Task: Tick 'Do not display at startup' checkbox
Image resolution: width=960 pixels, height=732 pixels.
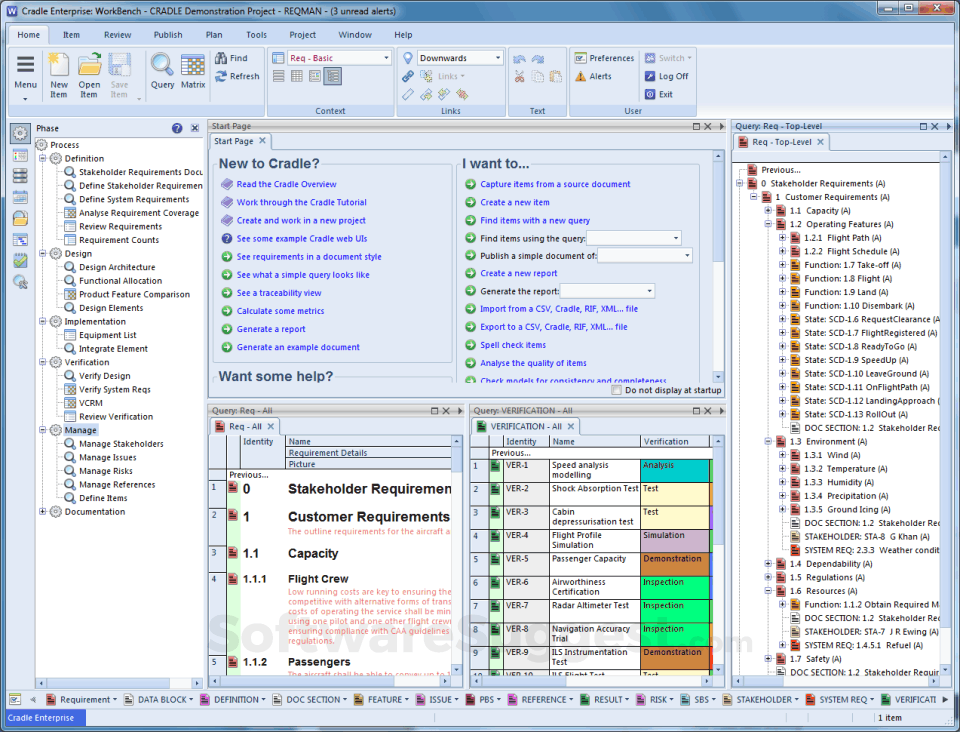Action: (x=616, y=390)
